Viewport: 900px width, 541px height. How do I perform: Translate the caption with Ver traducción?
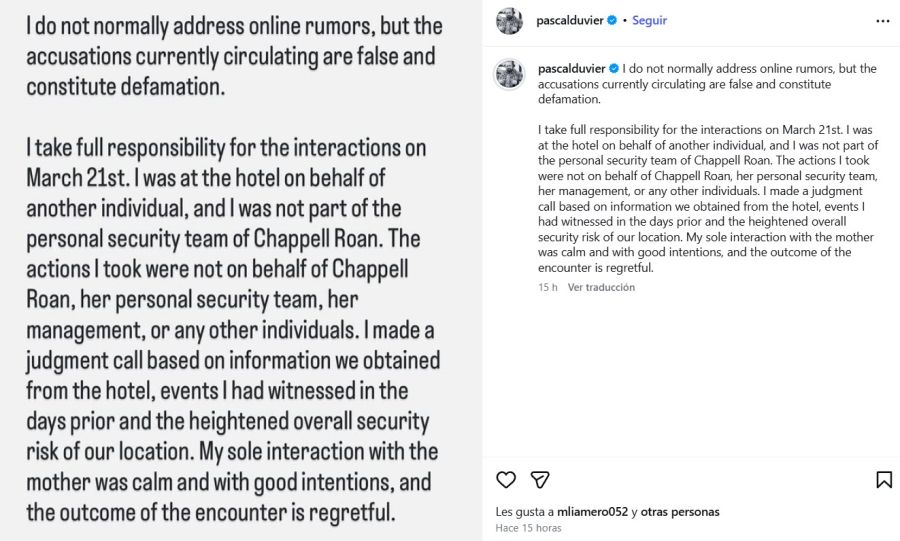pyautogui.click(x=601, y=287)
